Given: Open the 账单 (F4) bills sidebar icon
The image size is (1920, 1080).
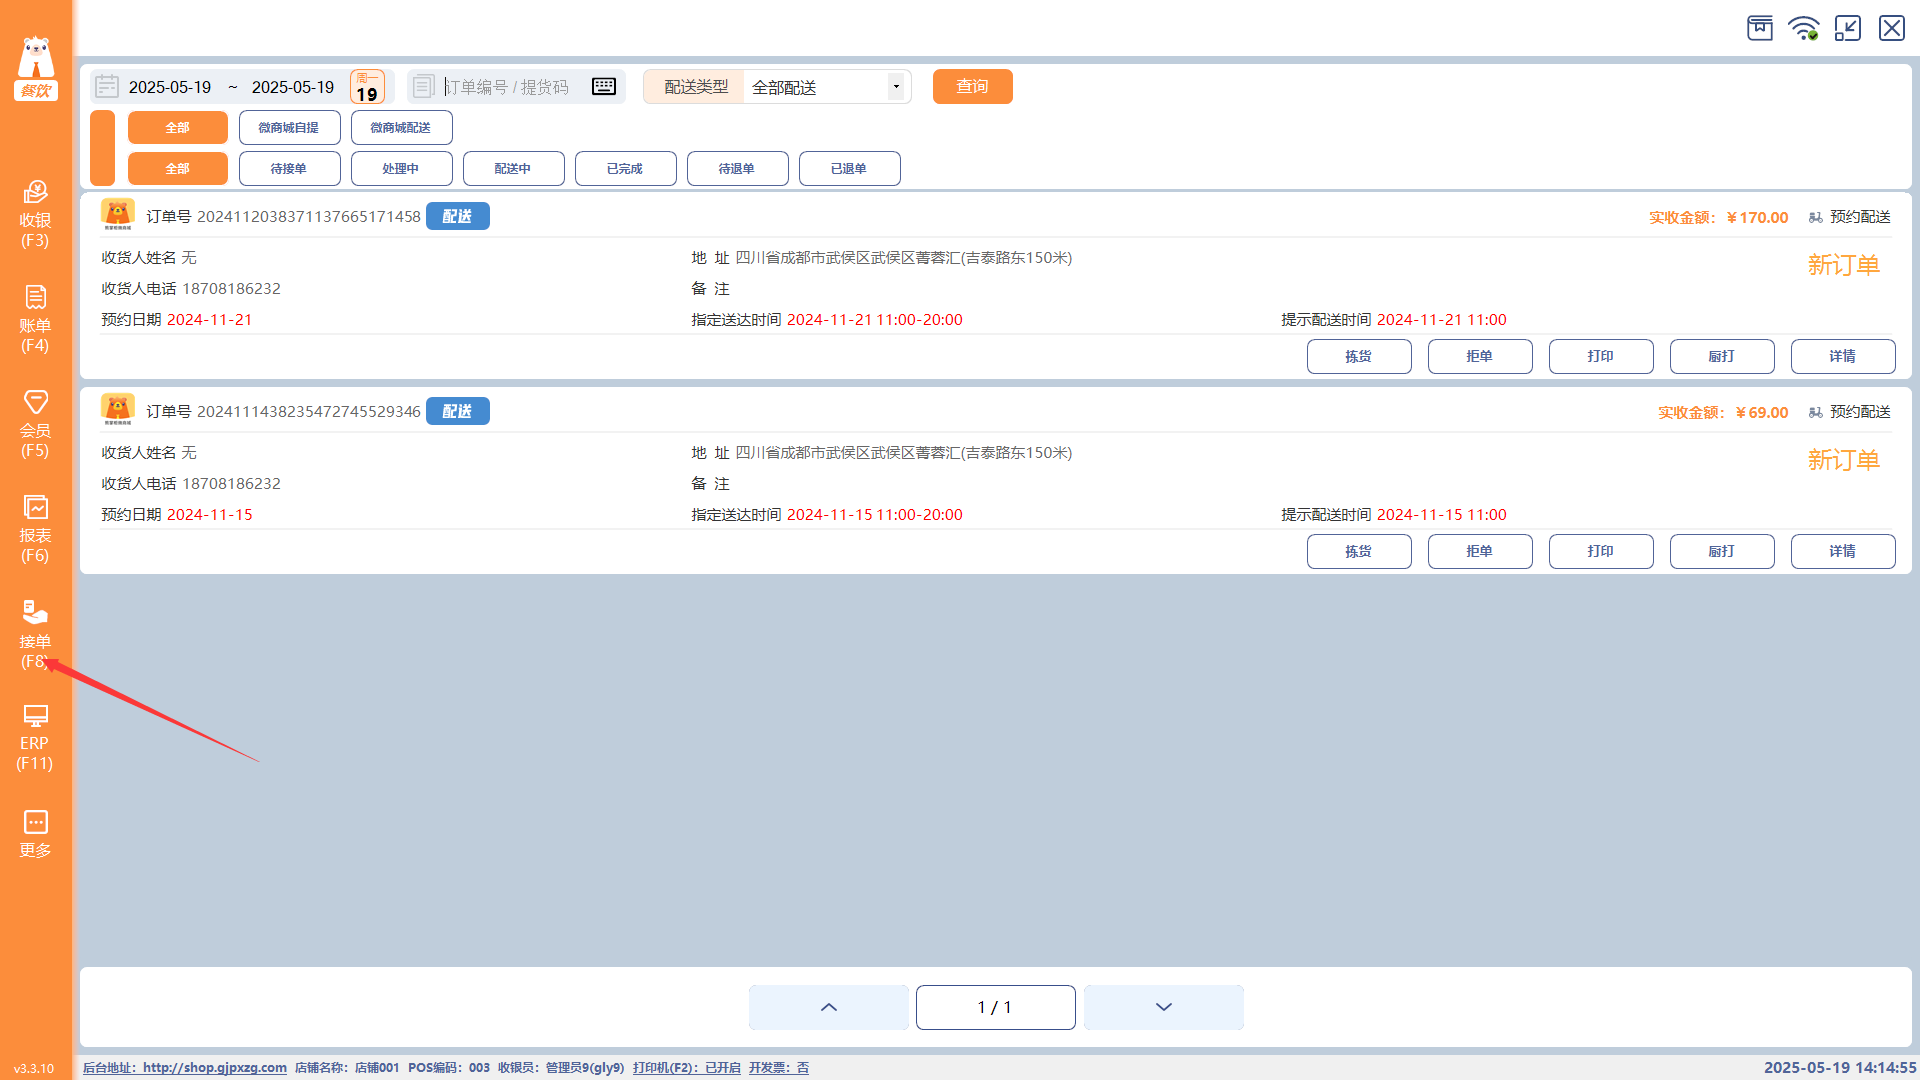Looking at the screenshot, I should coord(35,318).
